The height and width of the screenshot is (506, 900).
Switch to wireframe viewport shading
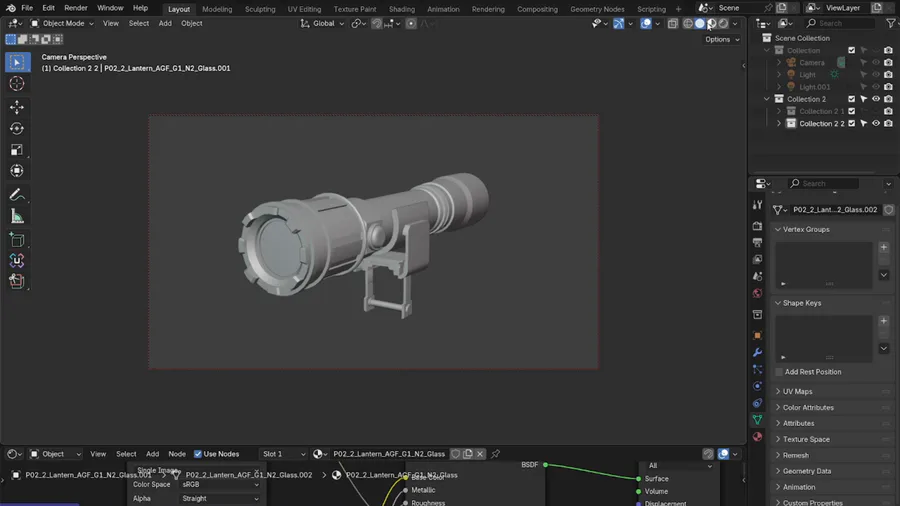688,24
